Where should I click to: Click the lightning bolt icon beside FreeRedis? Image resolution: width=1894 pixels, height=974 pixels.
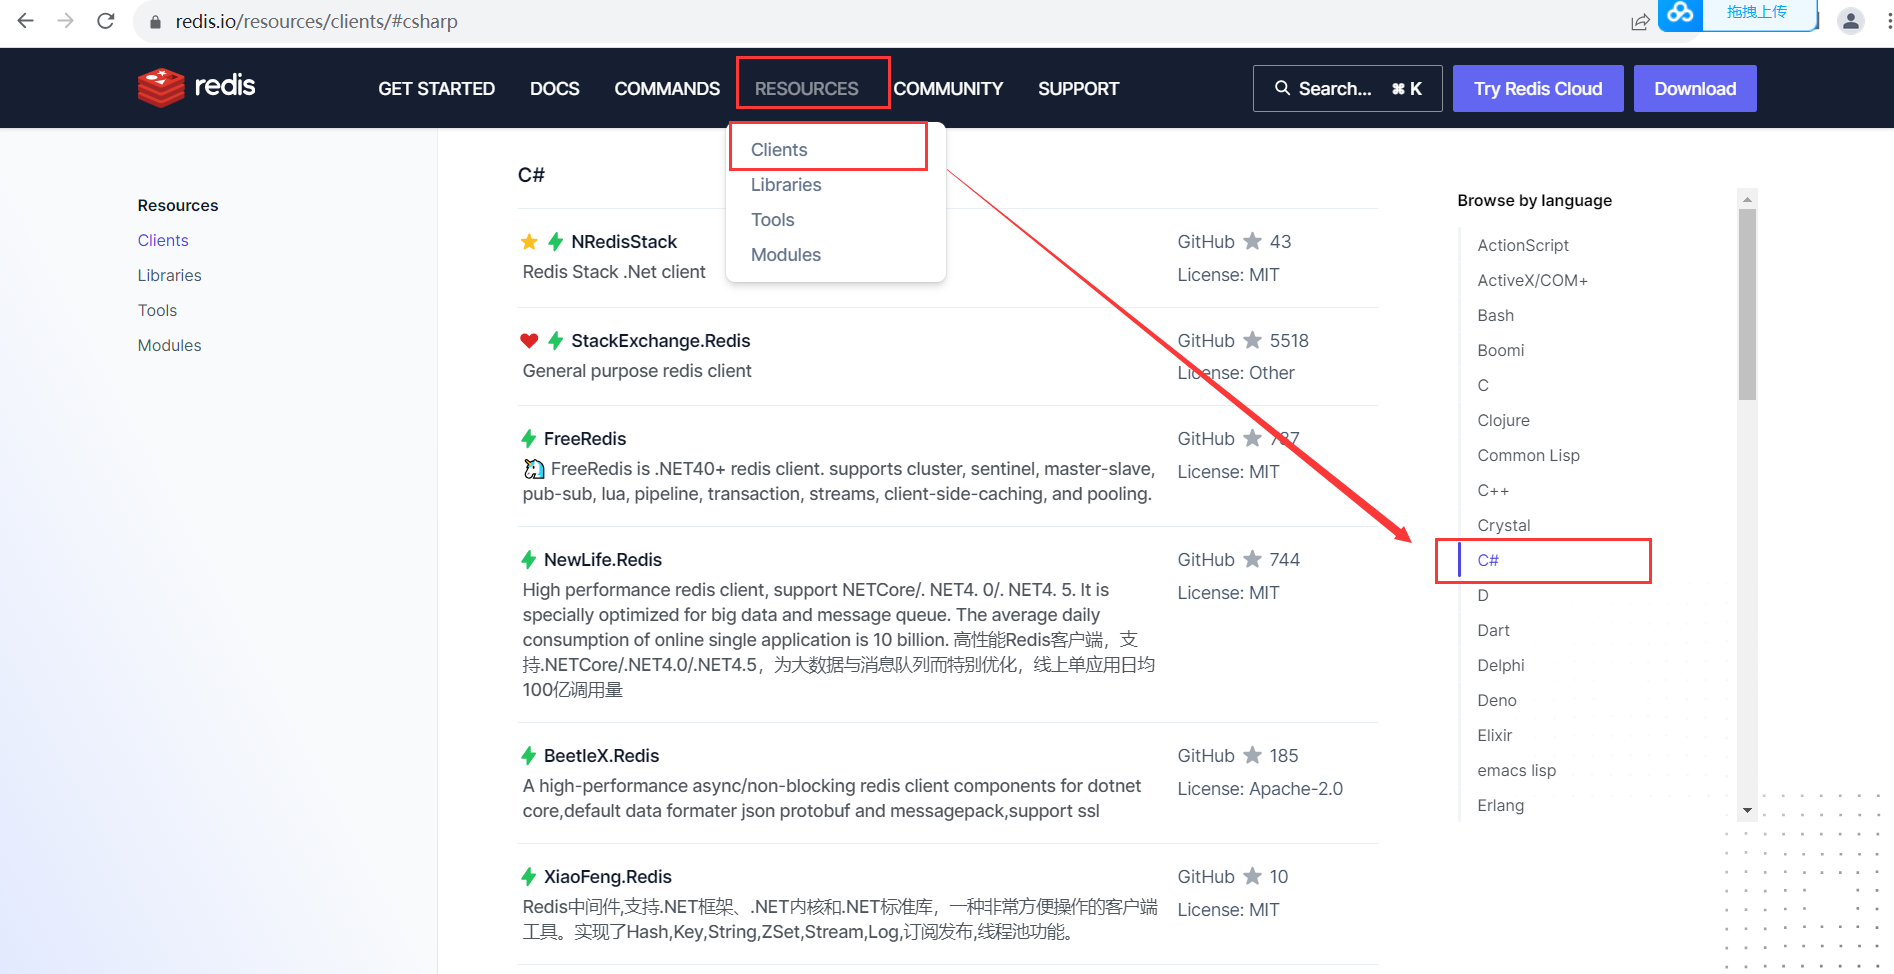click(529, 439)
